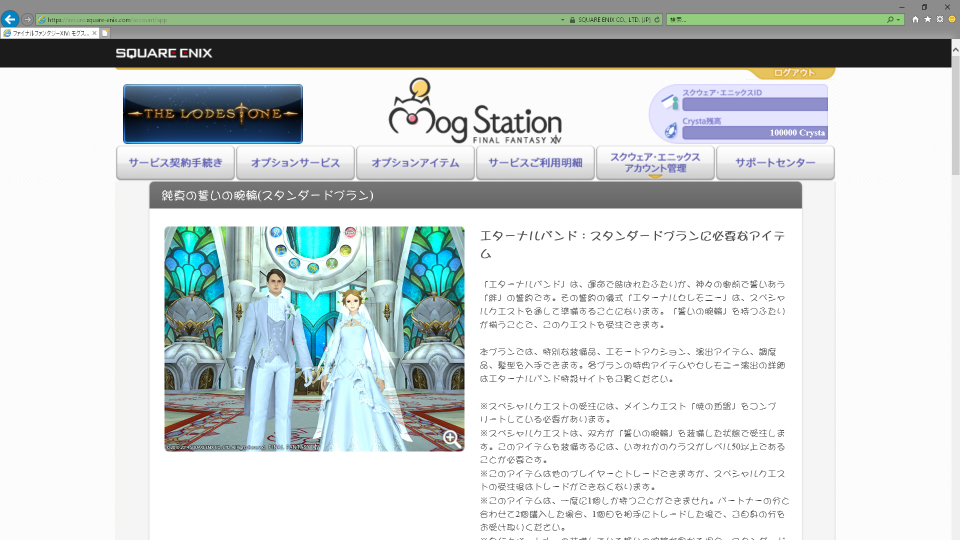Open the サービスご利用明細 tab
This screenshot has width=960, height=540.
click(x=536, y=163)
